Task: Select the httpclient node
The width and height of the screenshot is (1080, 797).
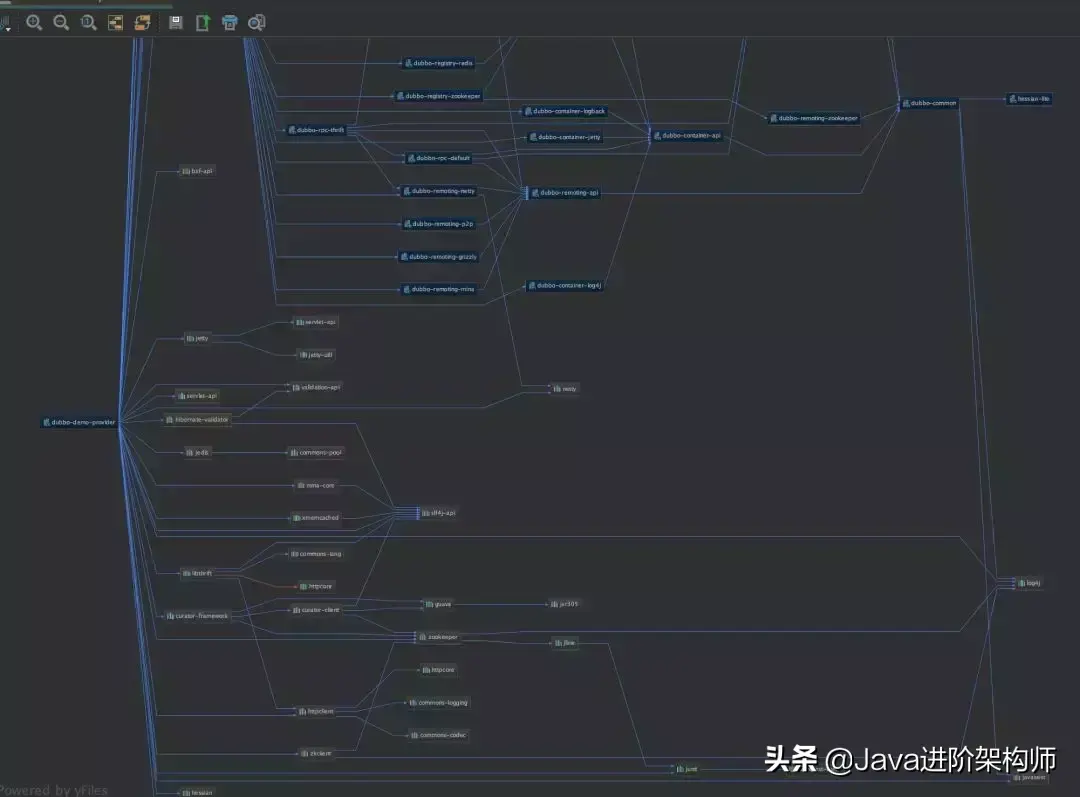Action: click(316, 712)
